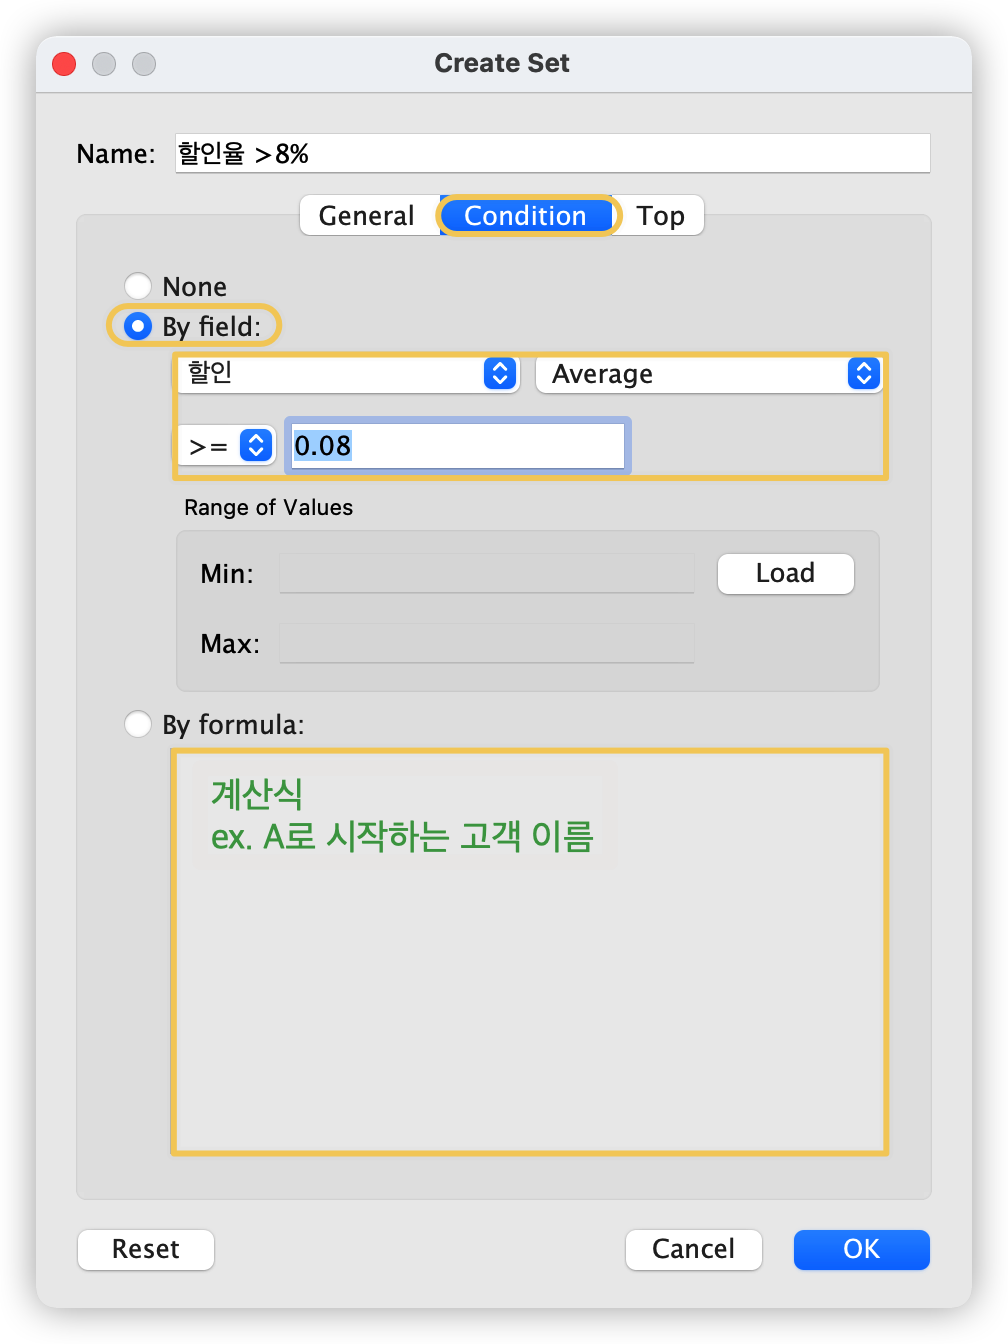Click the Min value field
1008x1344 pixels.
click(x=486, y=574)
